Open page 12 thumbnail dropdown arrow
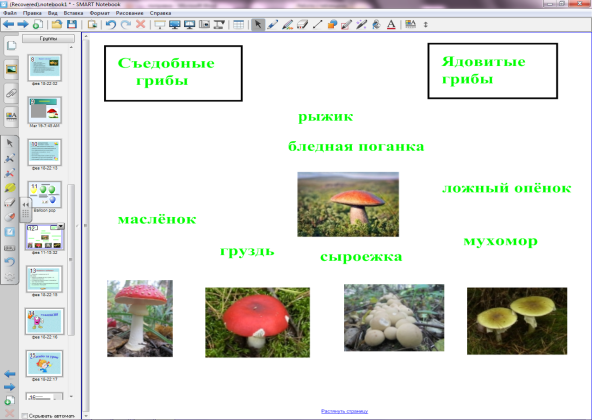This screenshot has width=592, height=420. point(60,226)
